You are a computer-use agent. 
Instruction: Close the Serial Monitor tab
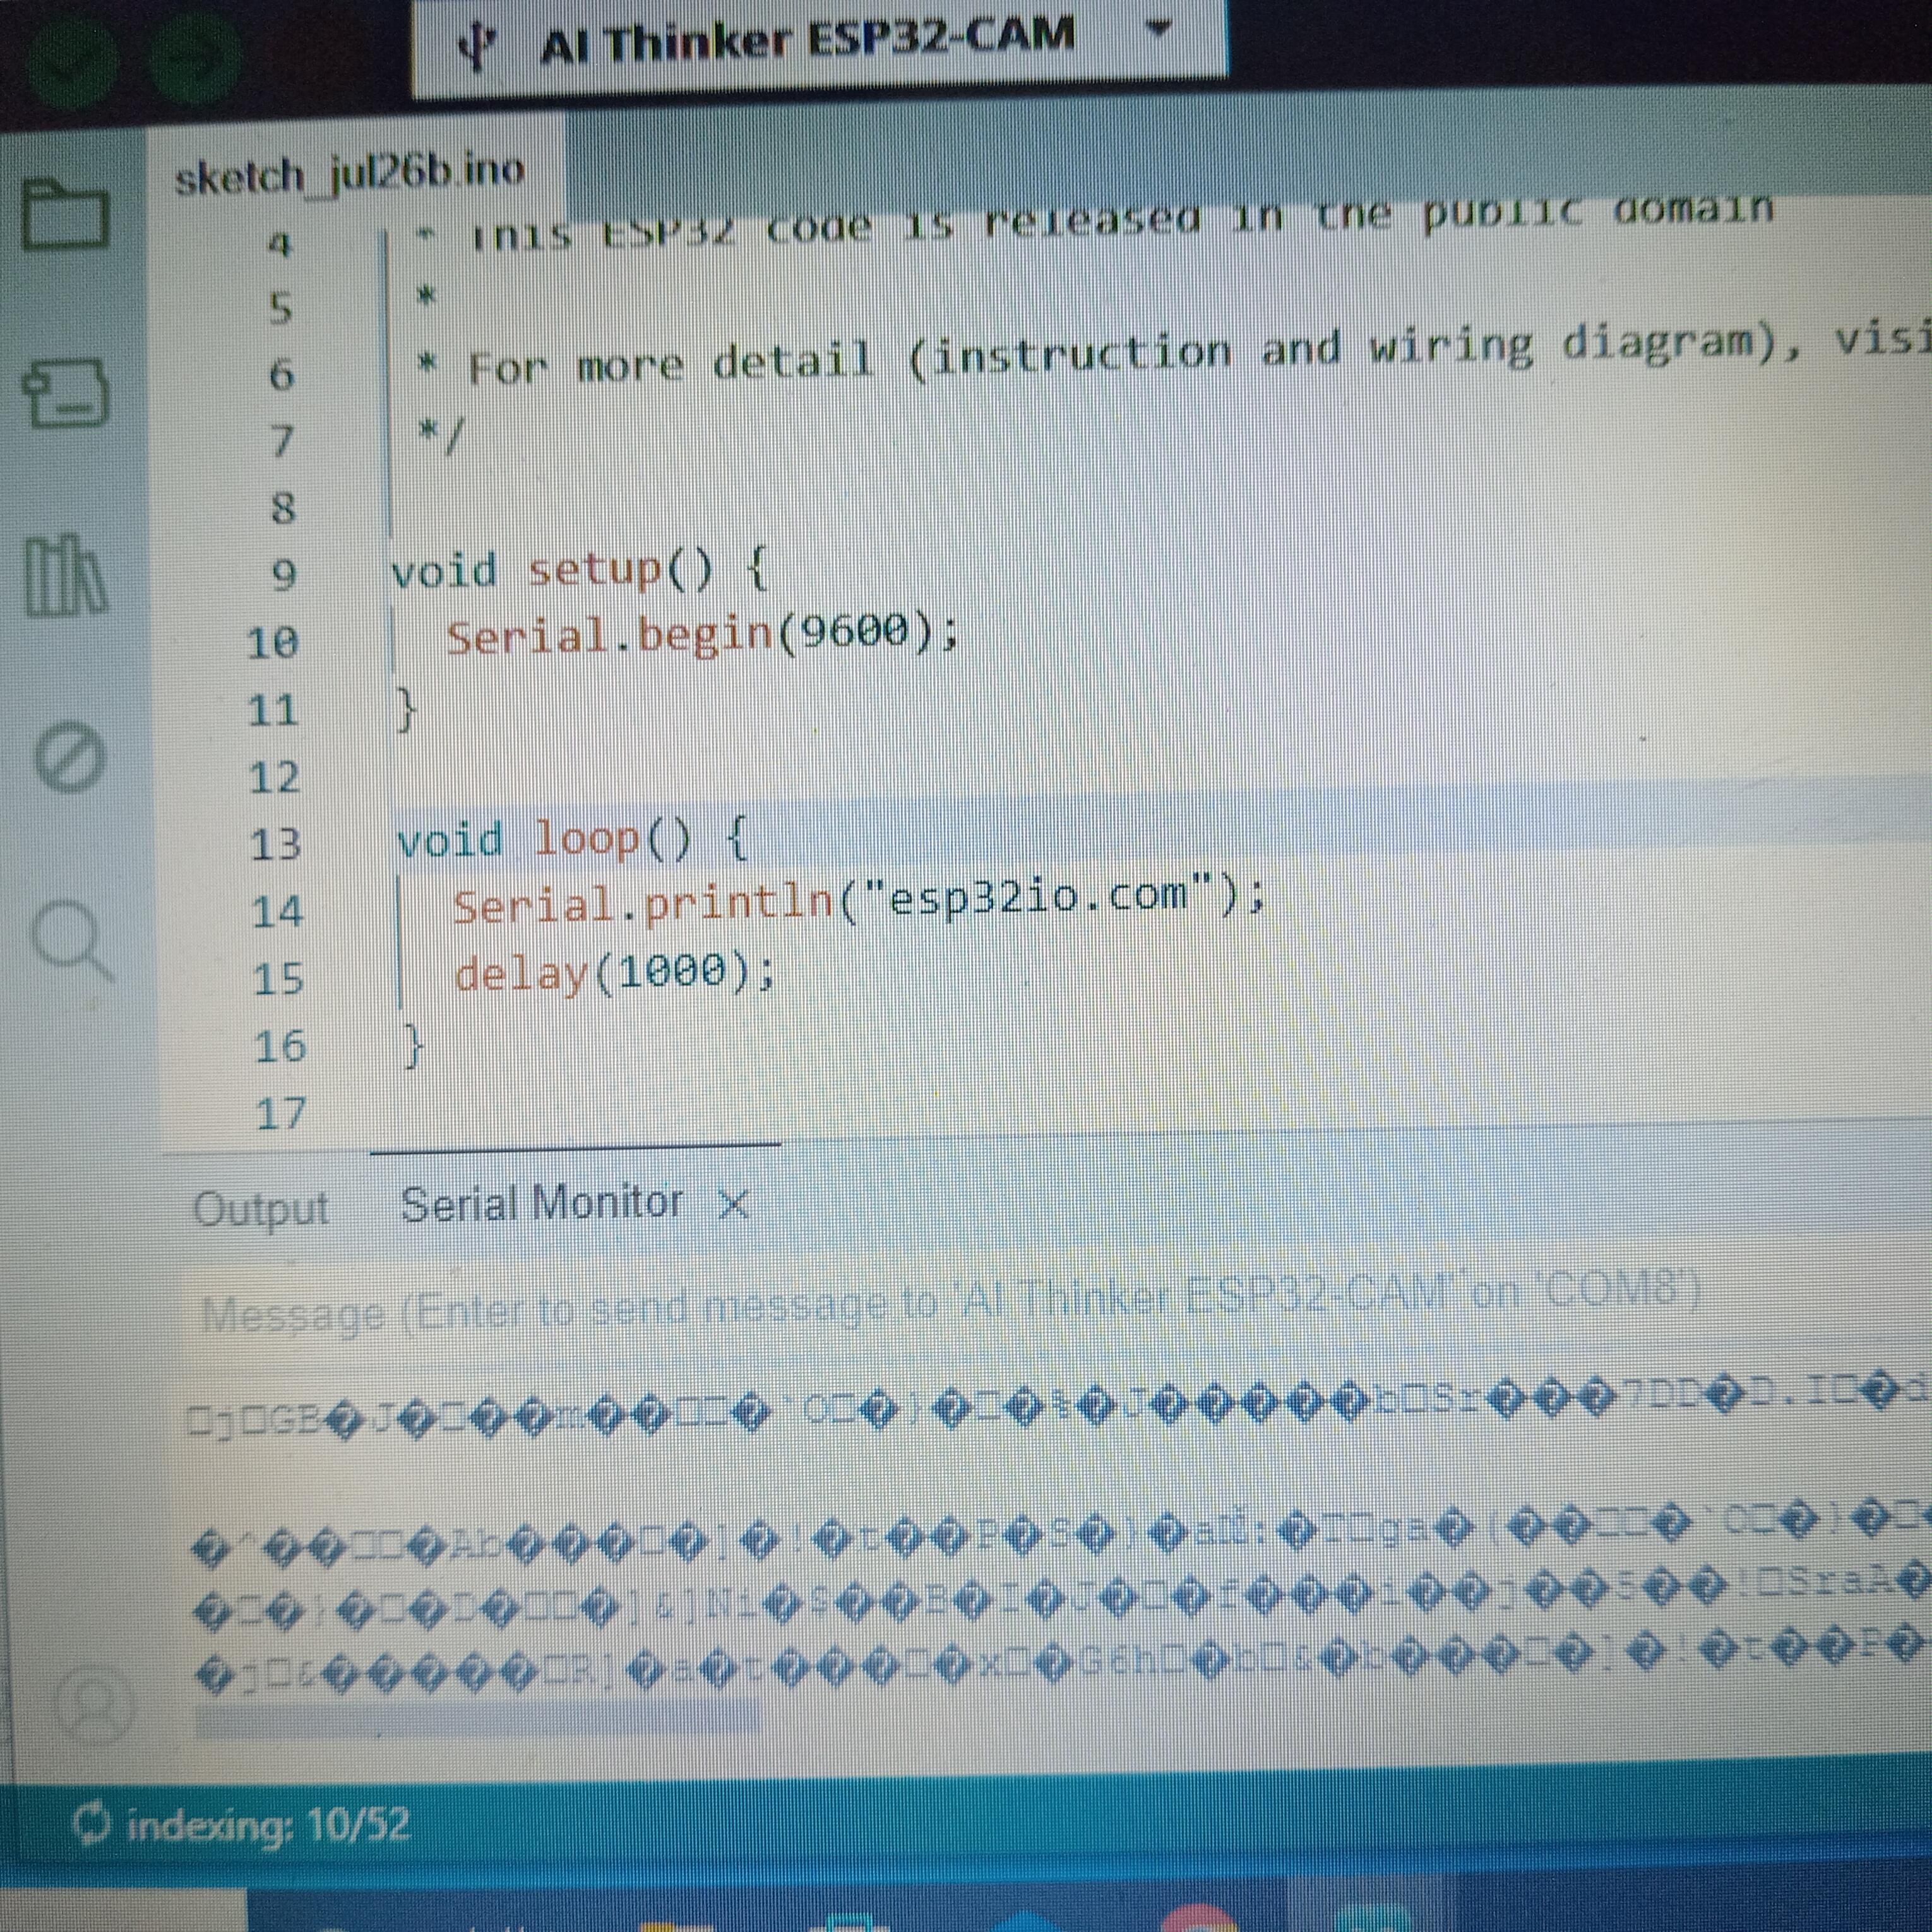[x=733, y=1204]
